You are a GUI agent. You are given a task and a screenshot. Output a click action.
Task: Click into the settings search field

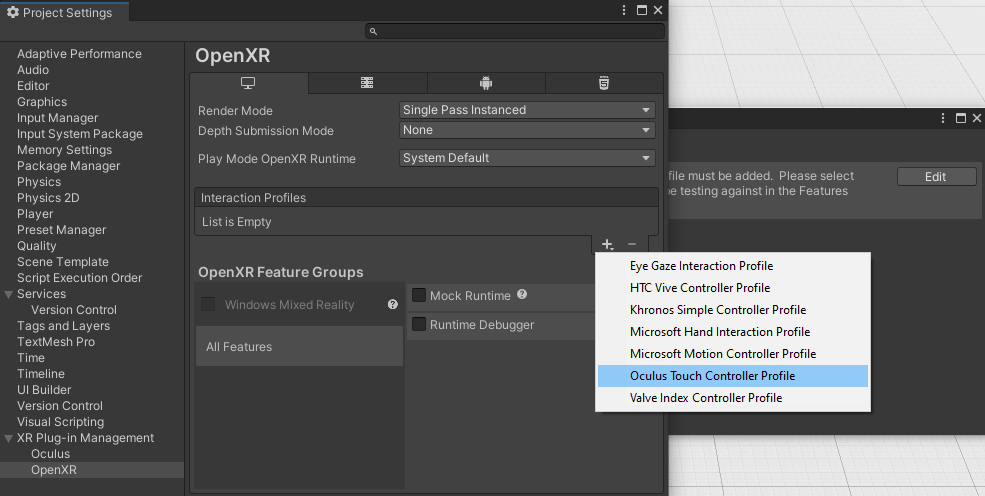[515, 31]
